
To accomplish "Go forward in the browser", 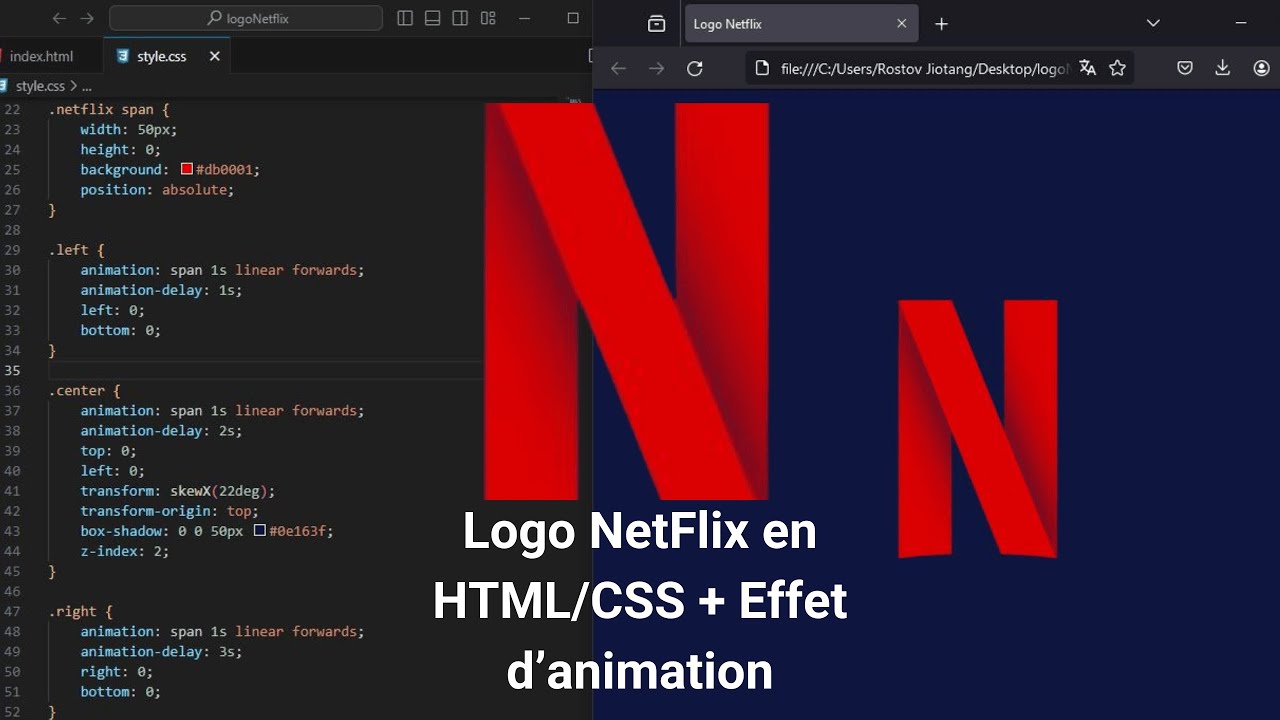I will pos(656,68).
